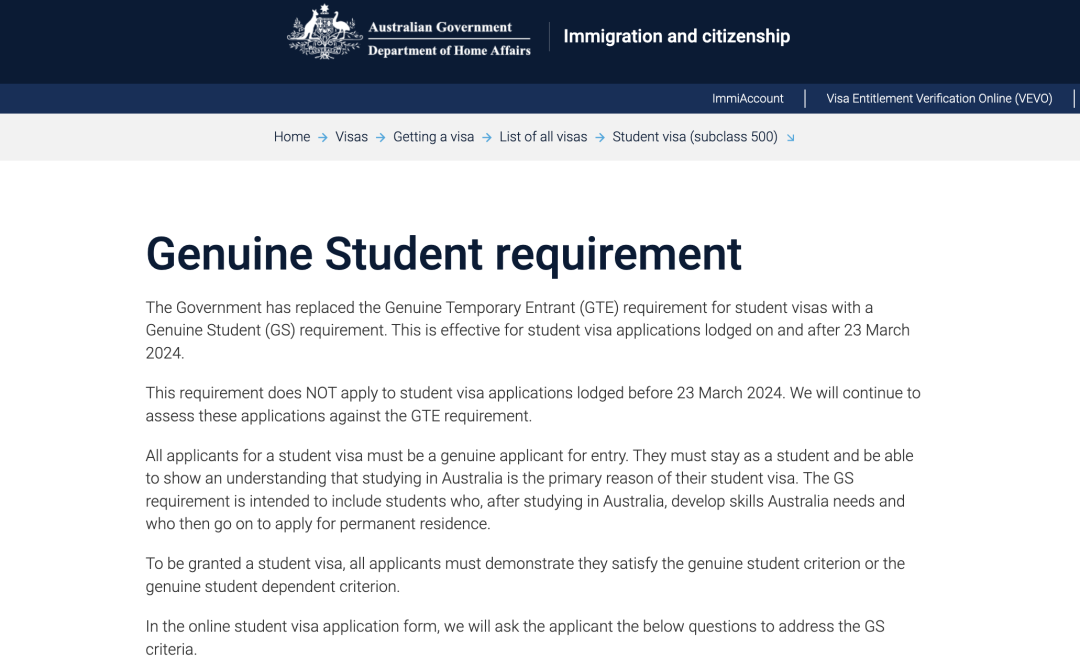Click the paragraph starting "The Government has replaced"
This screenshot has height=671, width=1080.
point(527,330)
